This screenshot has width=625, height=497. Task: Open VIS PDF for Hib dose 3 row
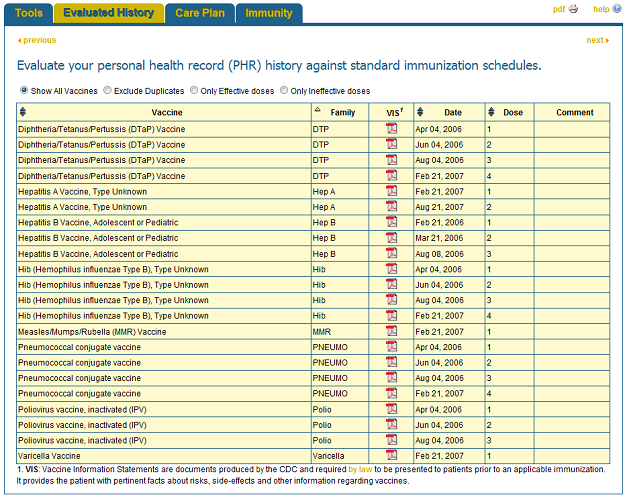pos(391,300)
